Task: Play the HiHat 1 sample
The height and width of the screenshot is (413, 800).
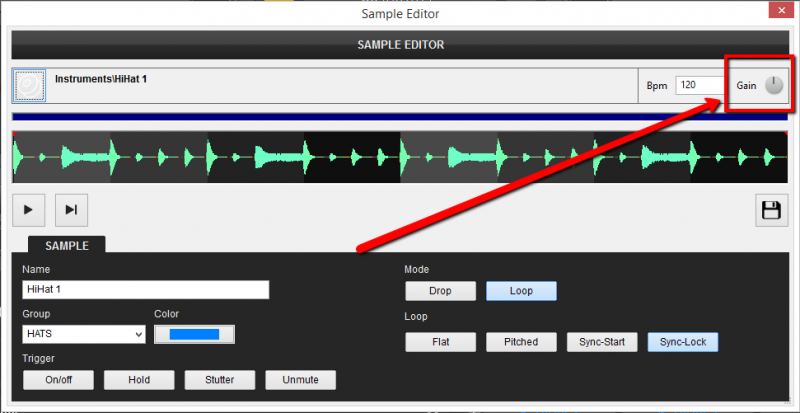Action: (x=29, y=210)
